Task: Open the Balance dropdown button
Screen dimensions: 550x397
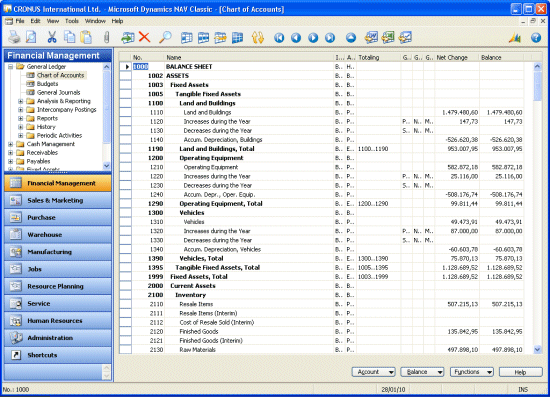Action: click(422, 372)
